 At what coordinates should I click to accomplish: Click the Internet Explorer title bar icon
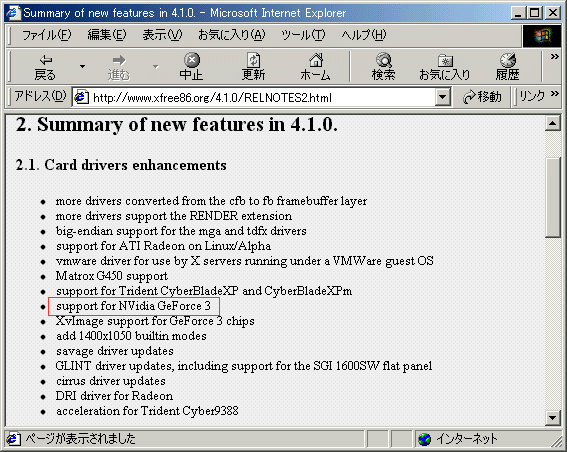pyautogui.click(x=13, y=13)
